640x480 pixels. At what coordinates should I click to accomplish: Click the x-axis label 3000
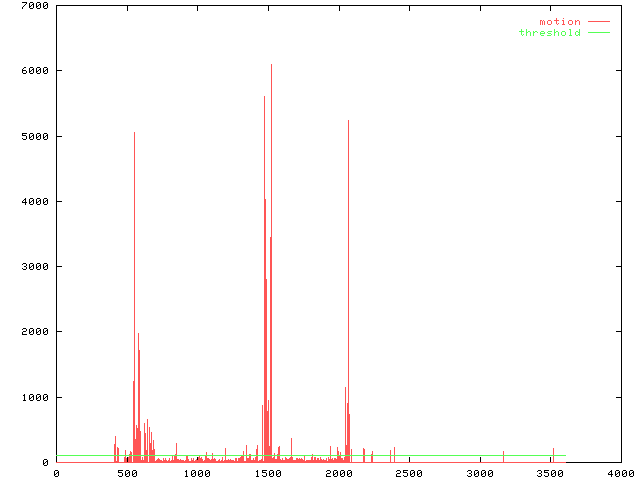(x=479, y=473)
